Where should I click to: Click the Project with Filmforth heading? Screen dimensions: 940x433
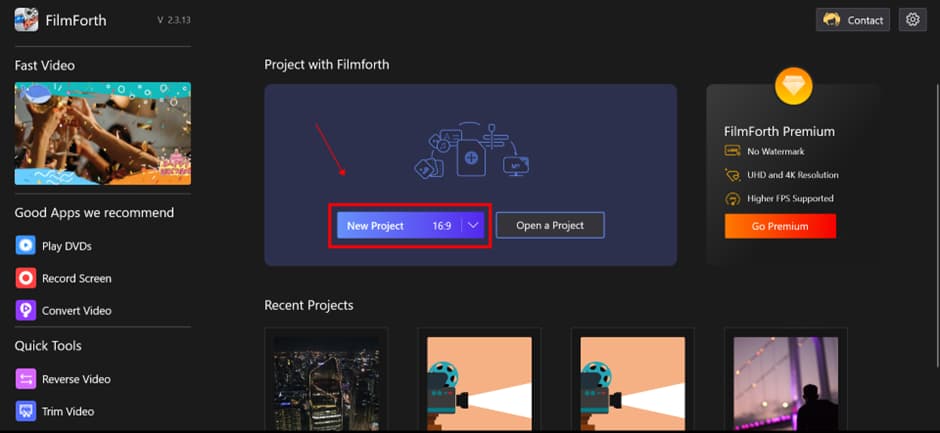(327, 64)
